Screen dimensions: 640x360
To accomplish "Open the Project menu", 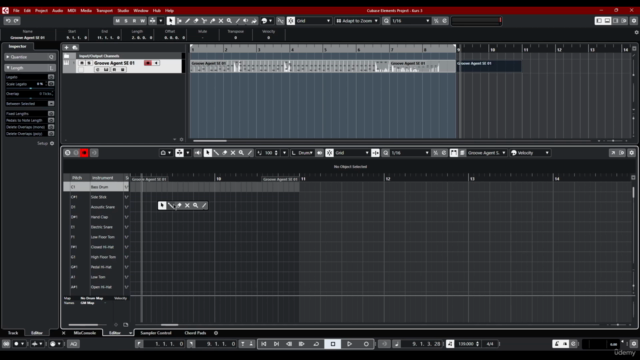I will point(41,11).
